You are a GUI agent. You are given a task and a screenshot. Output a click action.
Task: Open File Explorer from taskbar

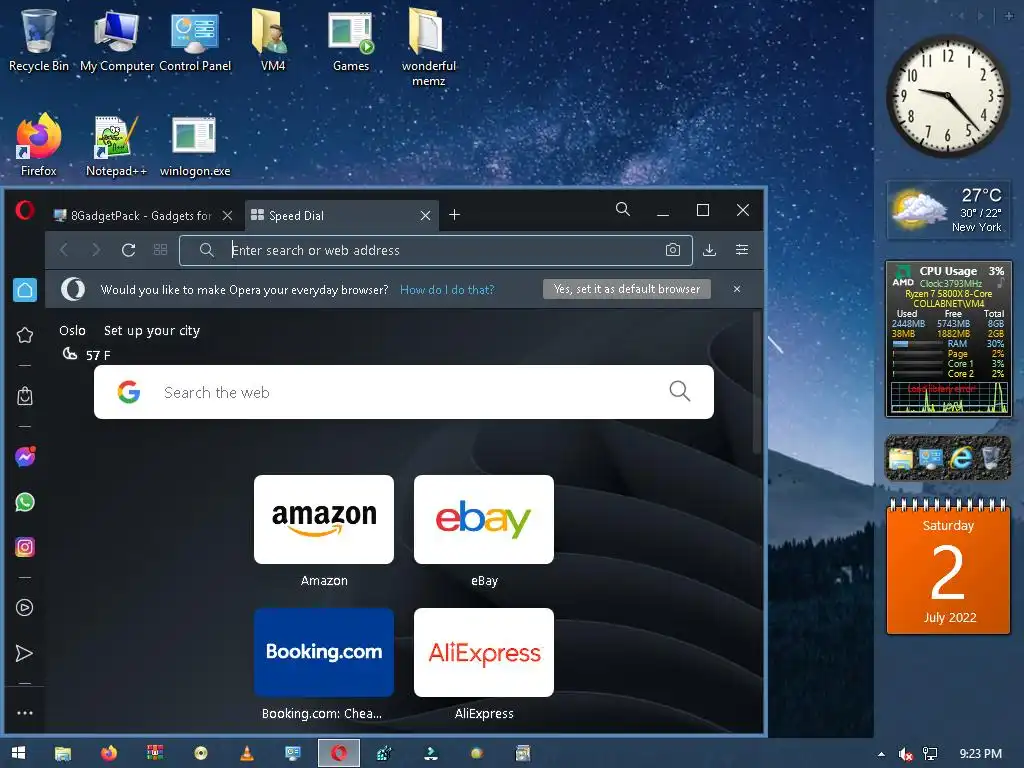tap(63, 753)
